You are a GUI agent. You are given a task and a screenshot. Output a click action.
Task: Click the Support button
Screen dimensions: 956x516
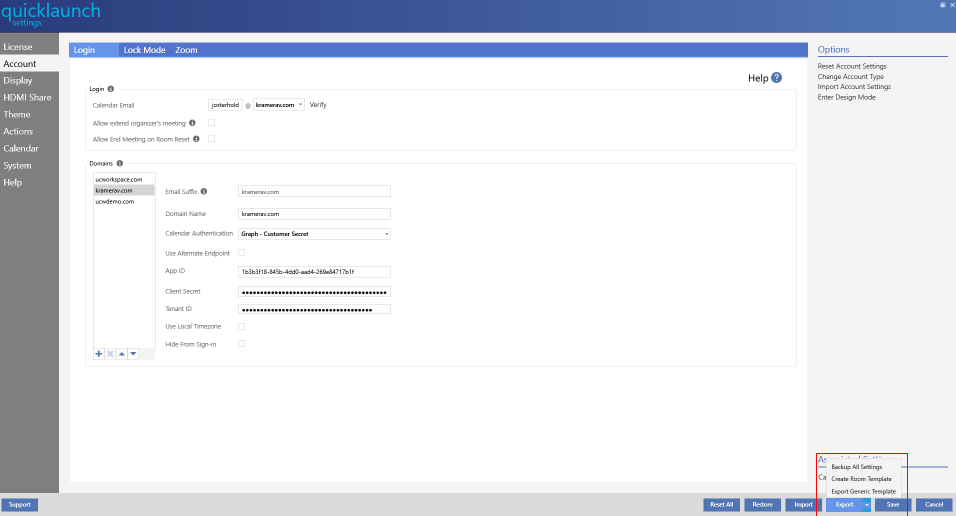tap(20, 504)
